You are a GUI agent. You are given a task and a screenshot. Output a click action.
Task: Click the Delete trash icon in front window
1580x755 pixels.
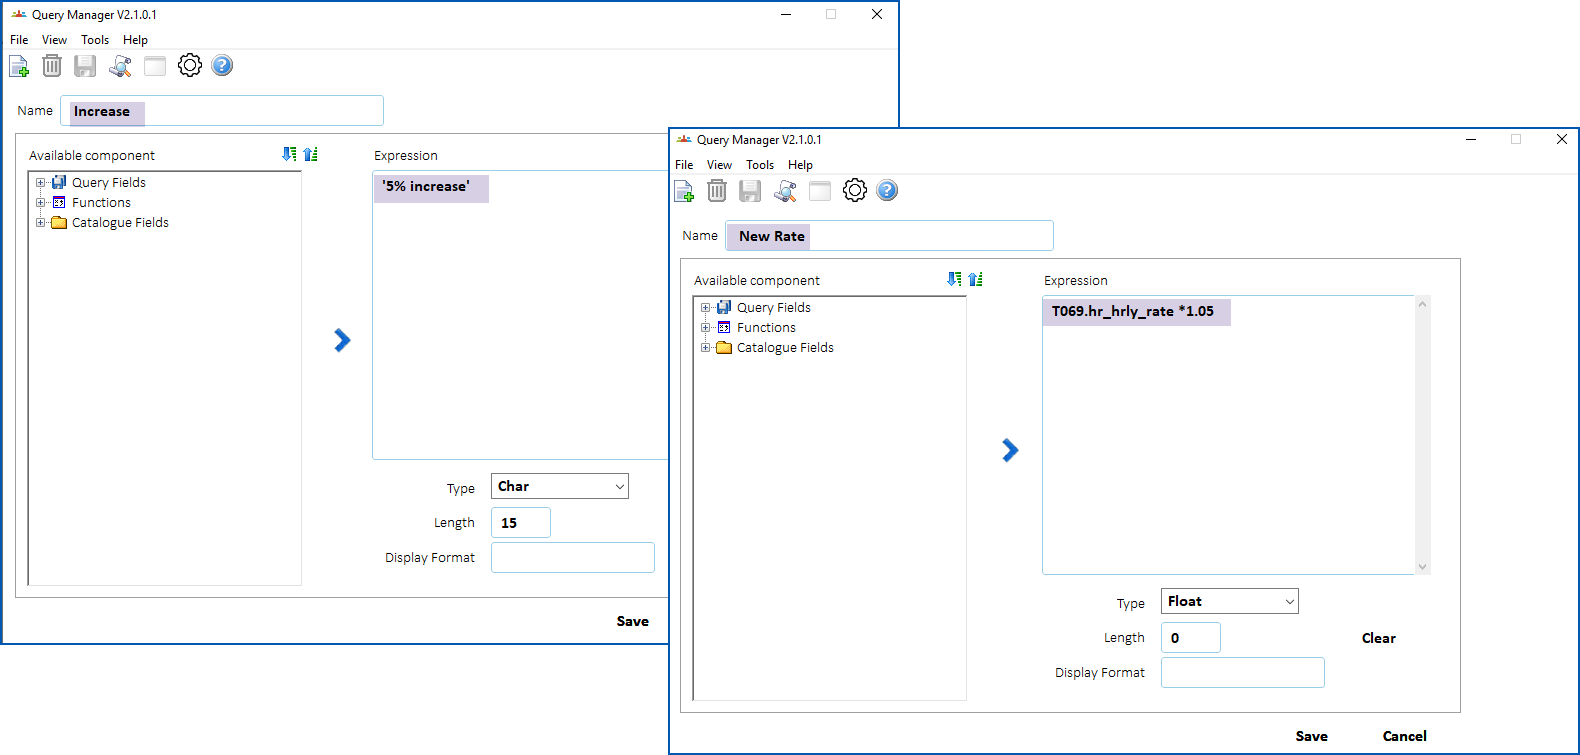click(x=717, y=191)
